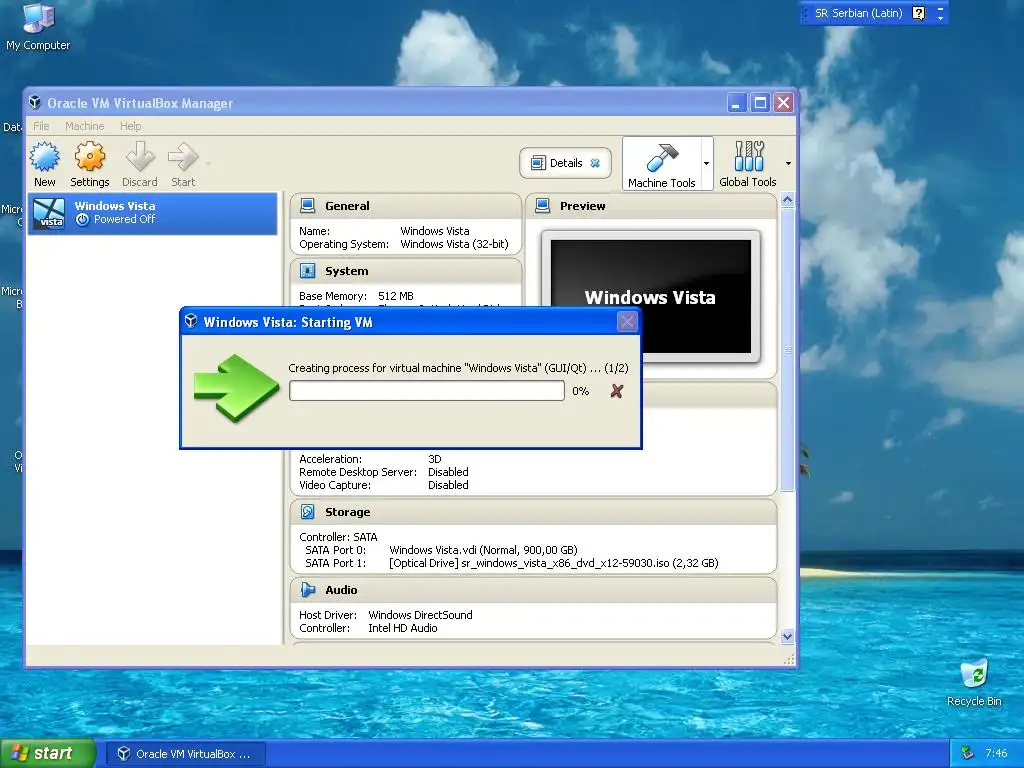
Task: Click the Details tool button
Action: [x=565, y=163]
